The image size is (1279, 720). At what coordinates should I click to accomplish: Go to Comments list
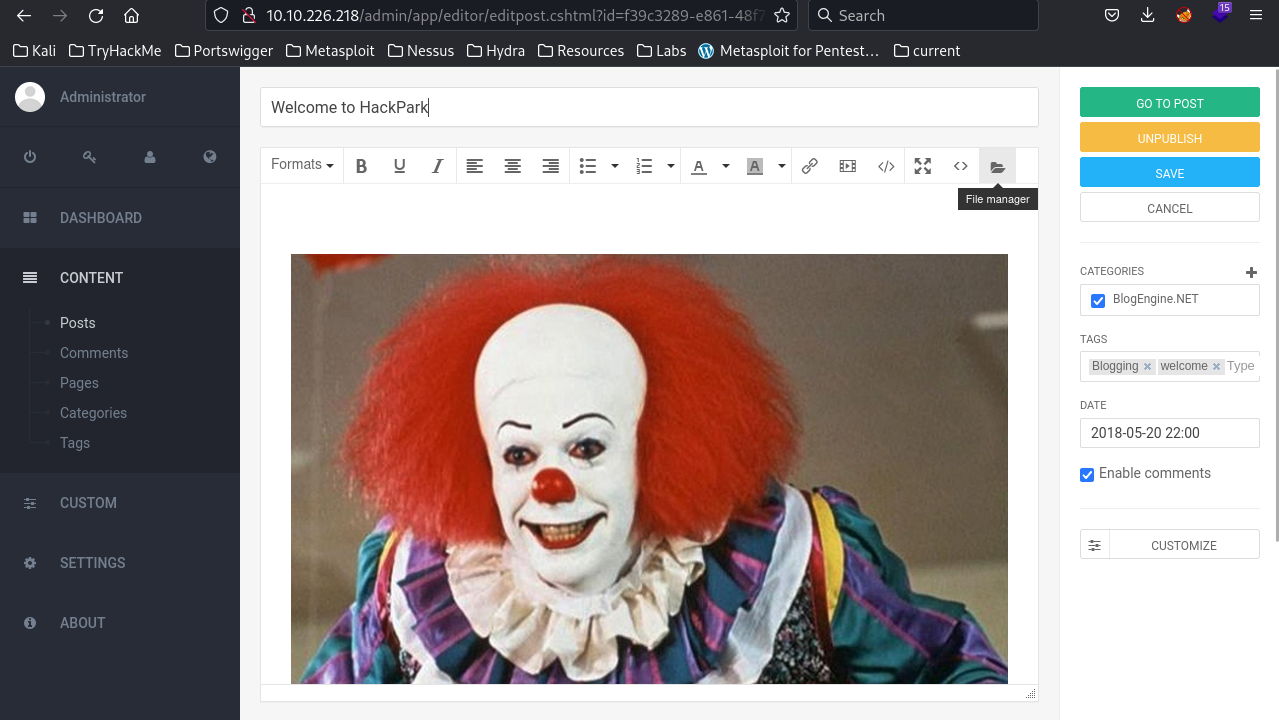point(94,353)
